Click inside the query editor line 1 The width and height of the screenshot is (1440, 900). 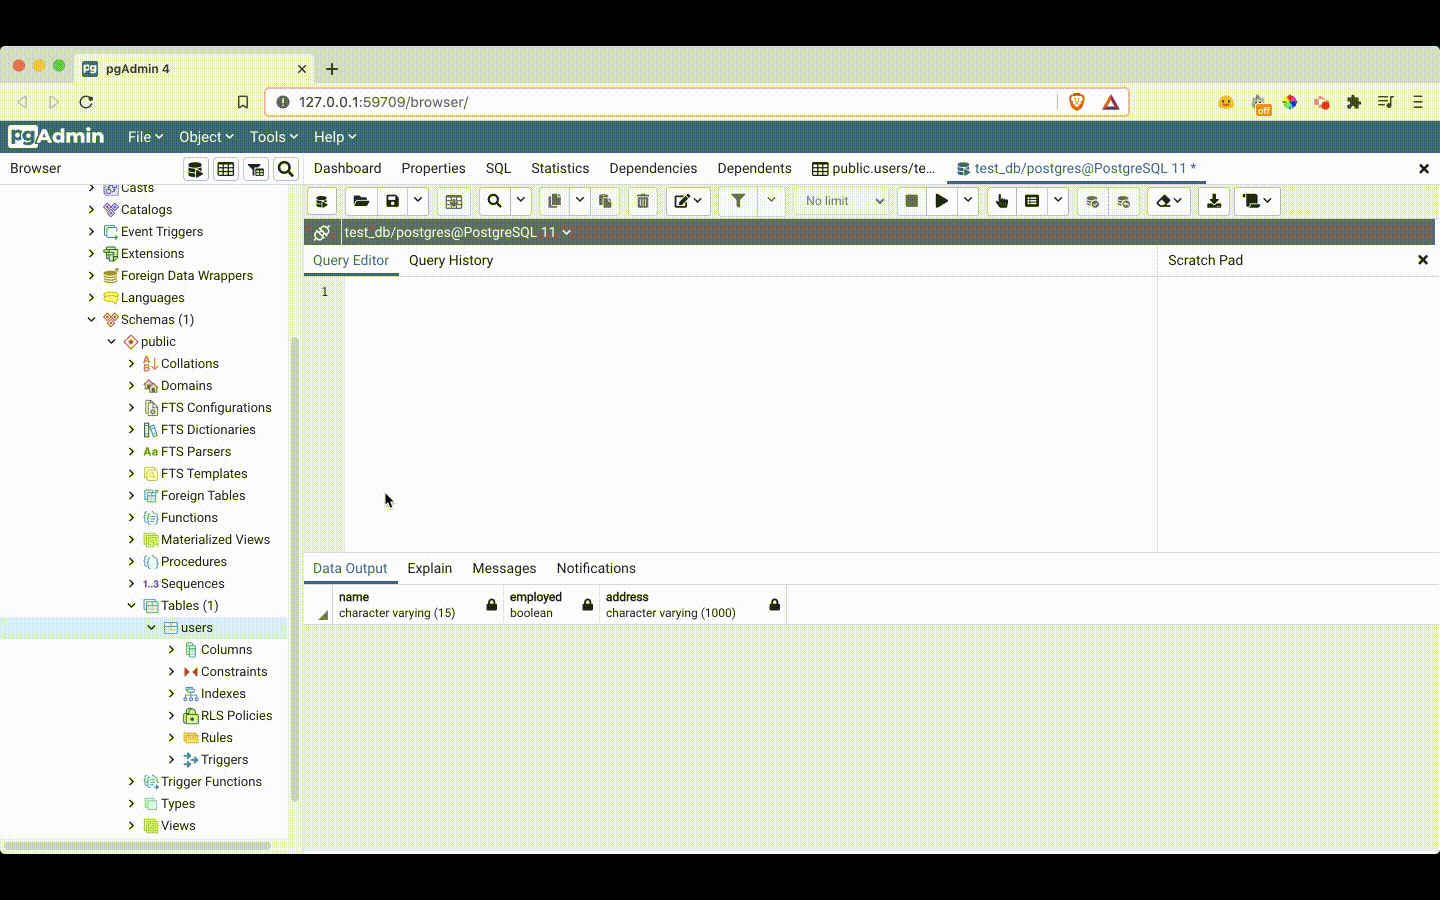point(750,292)
